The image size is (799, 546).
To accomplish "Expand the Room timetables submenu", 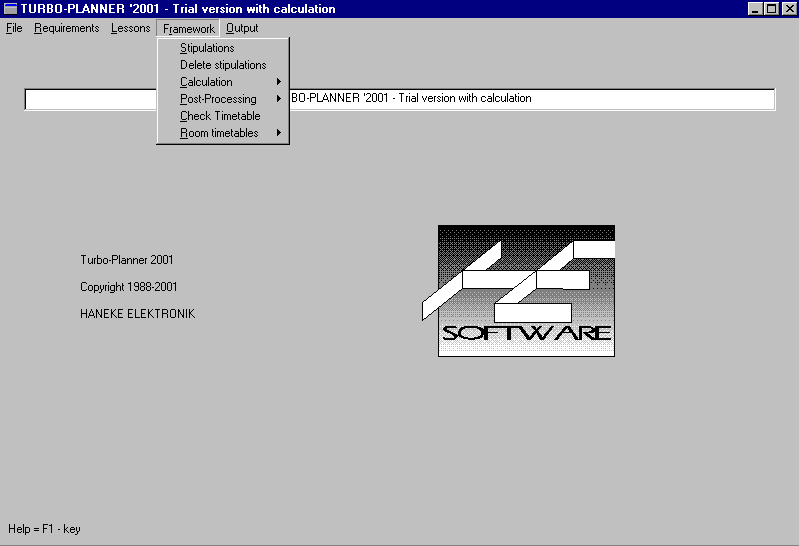I will (x=223, y=133).
